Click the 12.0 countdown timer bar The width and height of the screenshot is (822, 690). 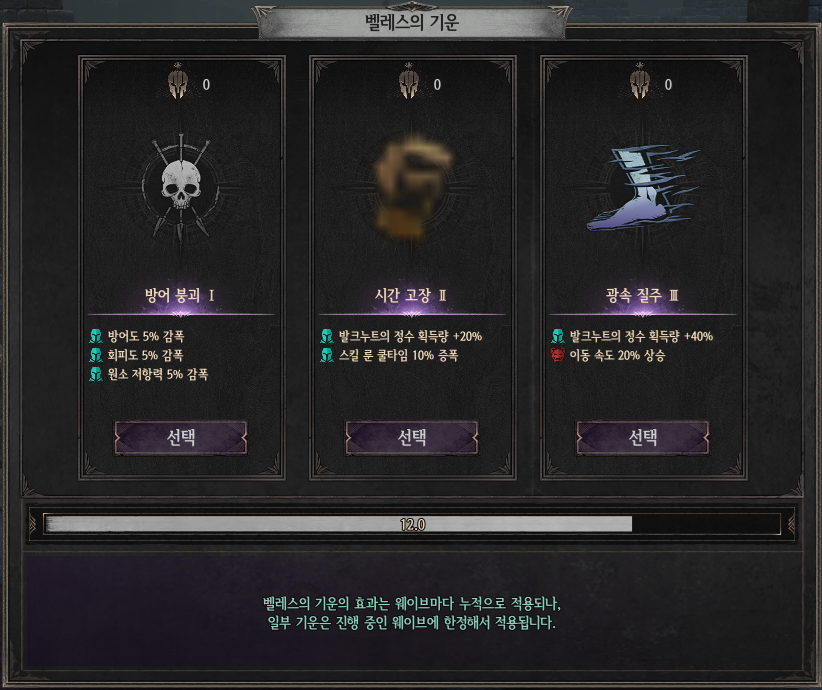(x=412, y=524)
